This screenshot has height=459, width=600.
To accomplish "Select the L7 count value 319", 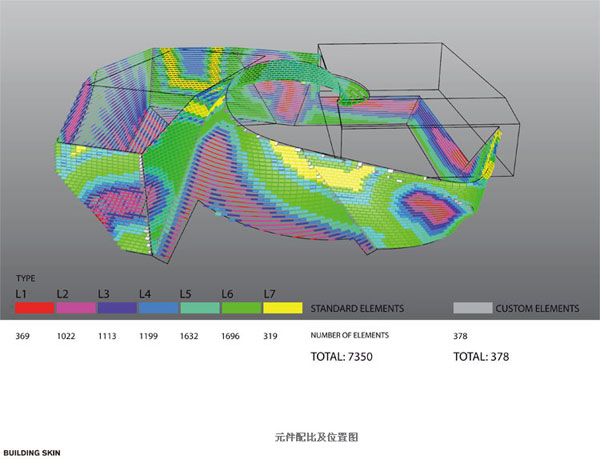I will pyautogui.click(x=271, y=337).
